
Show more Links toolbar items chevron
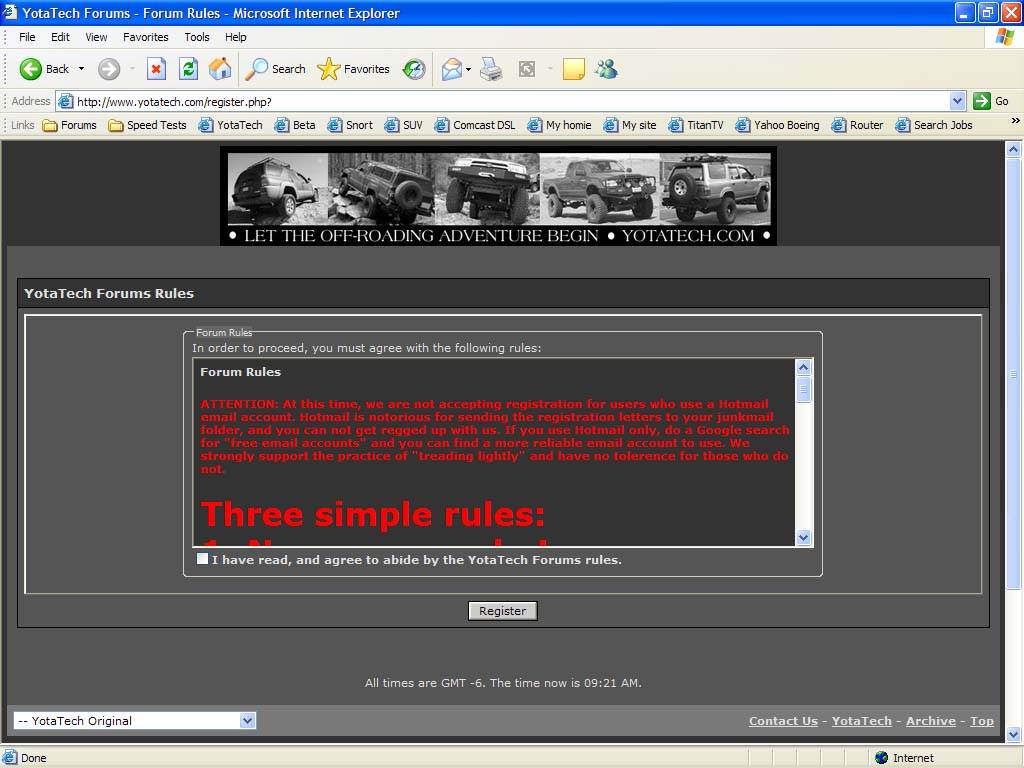[1015, 121]
